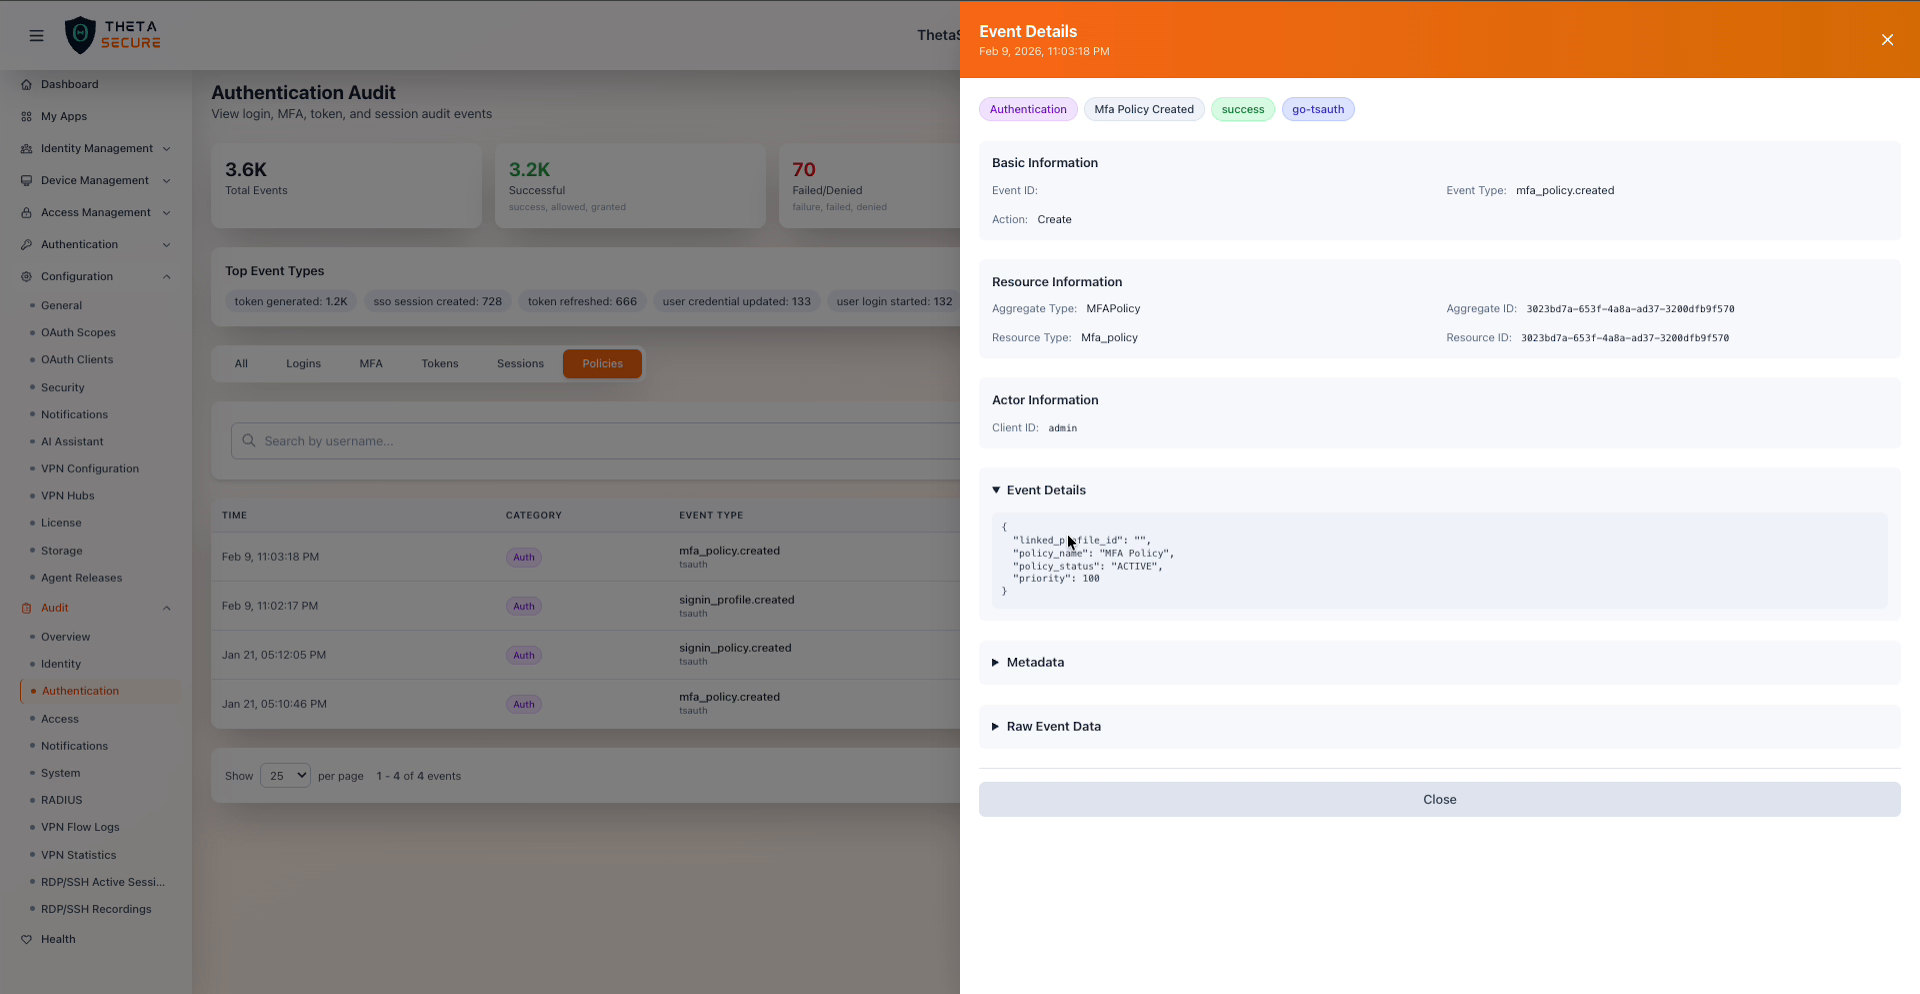
Task: Switch to the Logins tab
Action: click(303, 364)
